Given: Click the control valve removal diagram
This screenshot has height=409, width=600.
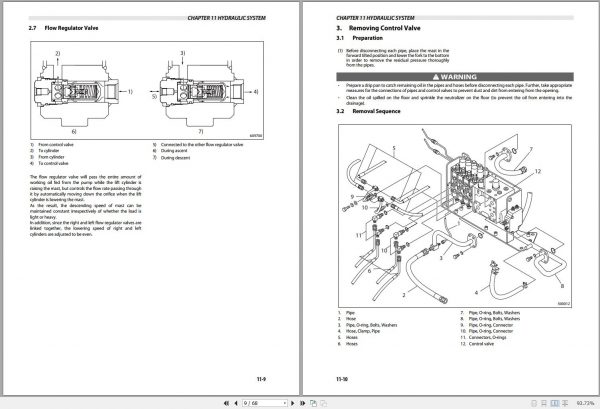Looking at the screenshot, I should click(455, 216).
